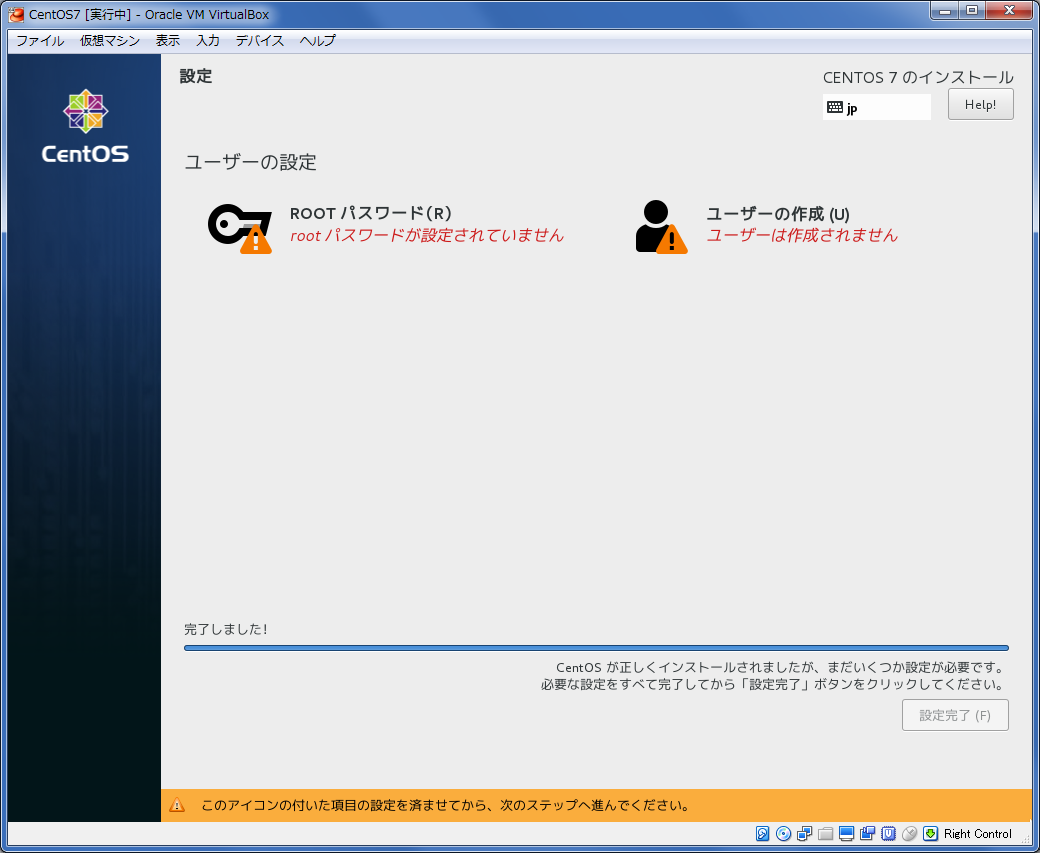Click the CPU virtualization chip status icon

[x=888, y=834]
